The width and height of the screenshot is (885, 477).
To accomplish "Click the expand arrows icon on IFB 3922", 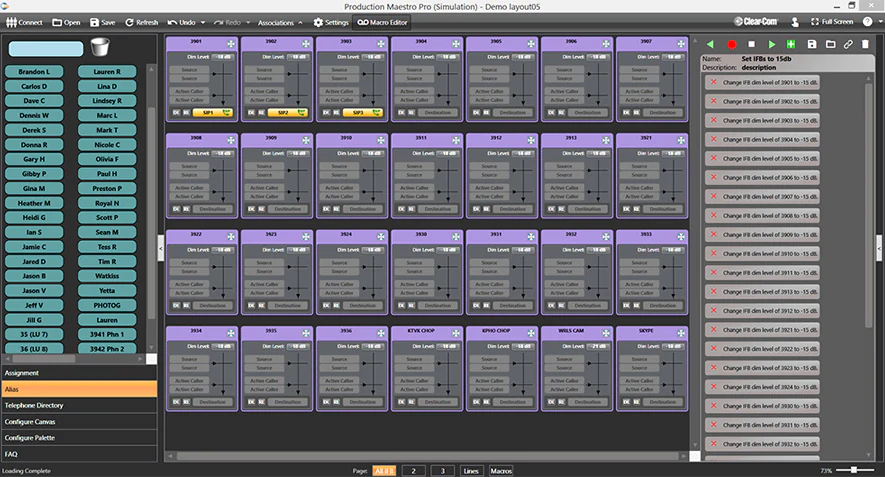I will click(x=231, y=237).
